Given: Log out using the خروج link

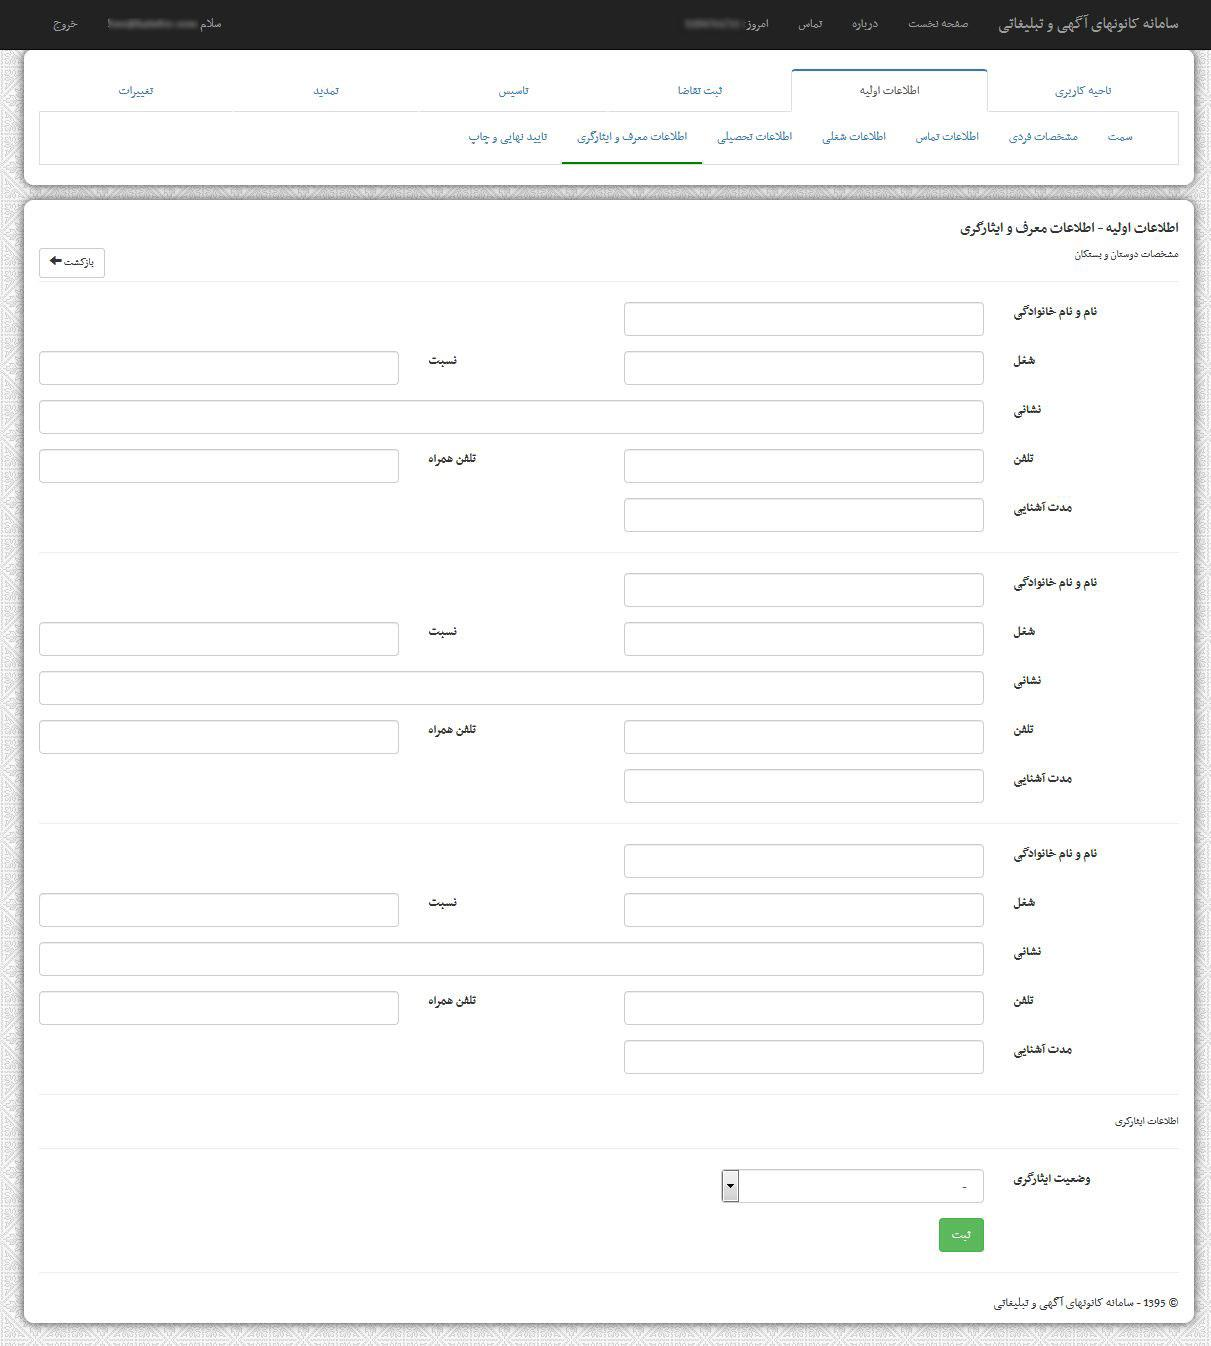Looking at the screenshot, I should click(65, 23).
